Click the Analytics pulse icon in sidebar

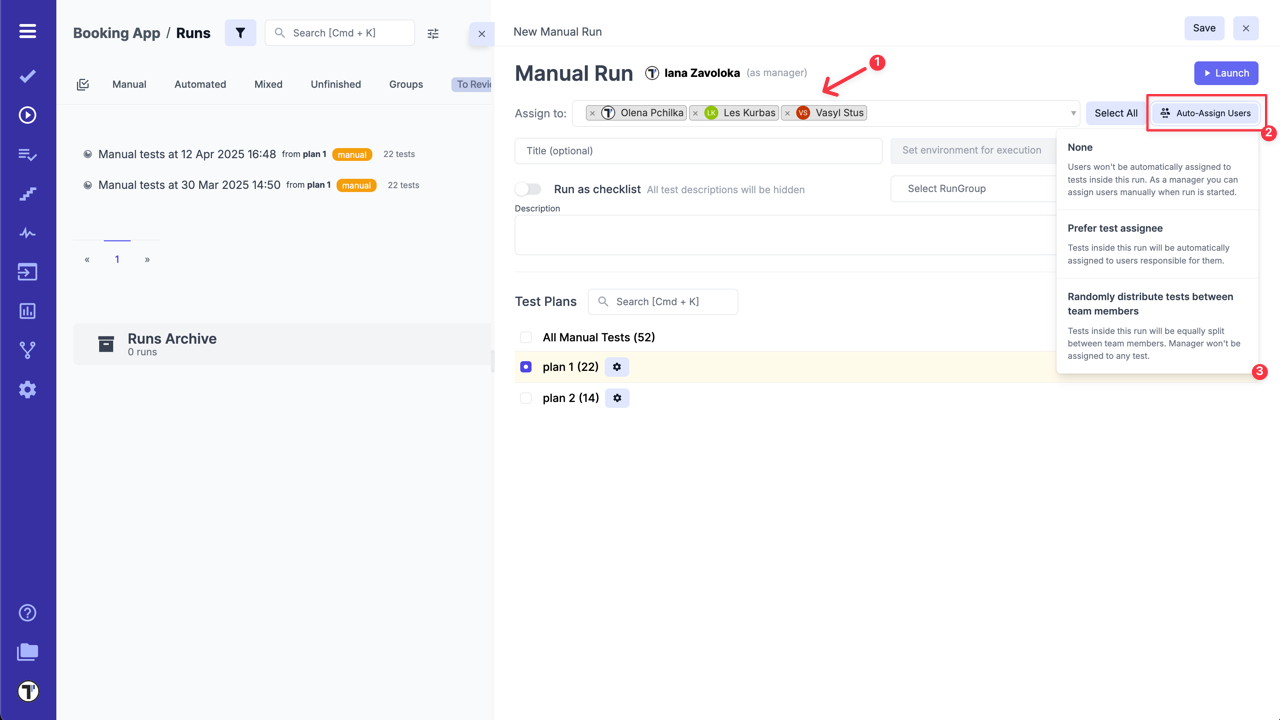tap(27, 232)
